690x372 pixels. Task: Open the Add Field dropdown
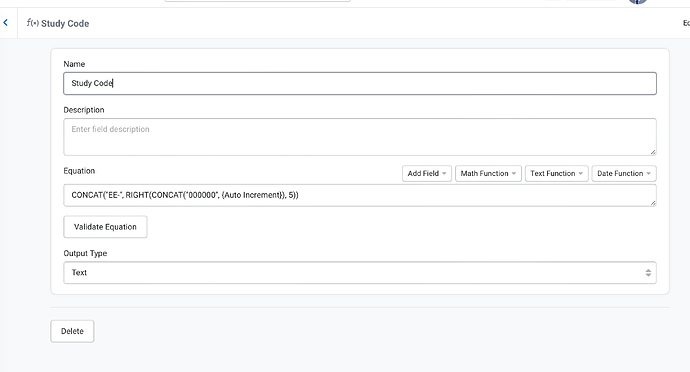coord(426,173)
